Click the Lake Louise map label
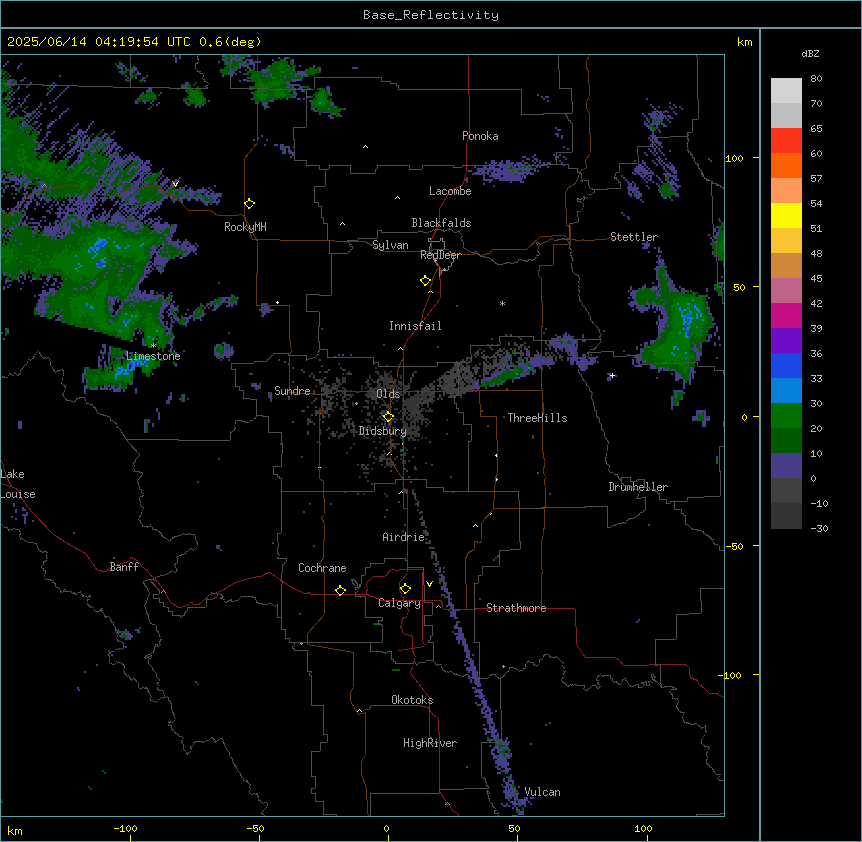The height and width of the screenshot is (842, 862). tap(18, 484)
